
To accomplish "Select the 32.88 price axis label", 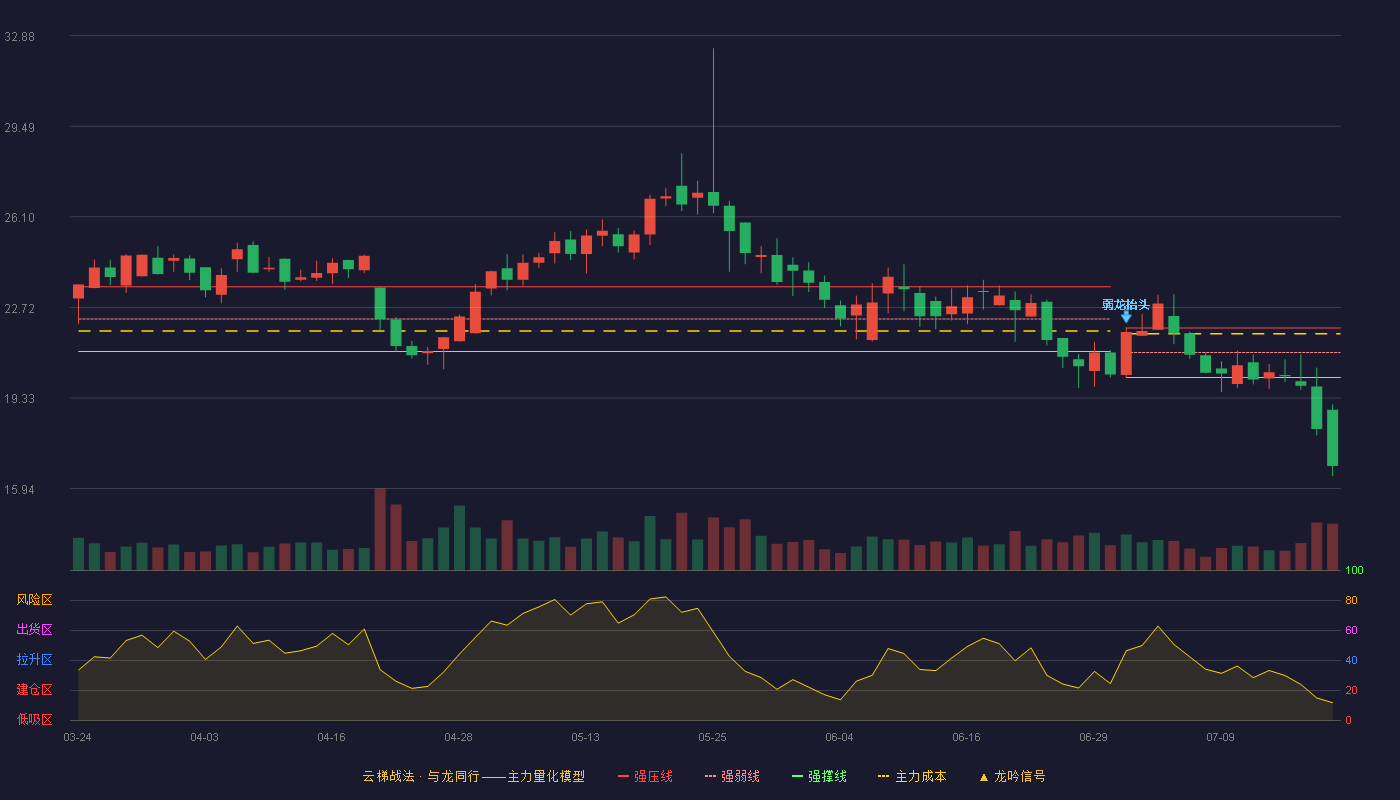I will click(20, 36).
